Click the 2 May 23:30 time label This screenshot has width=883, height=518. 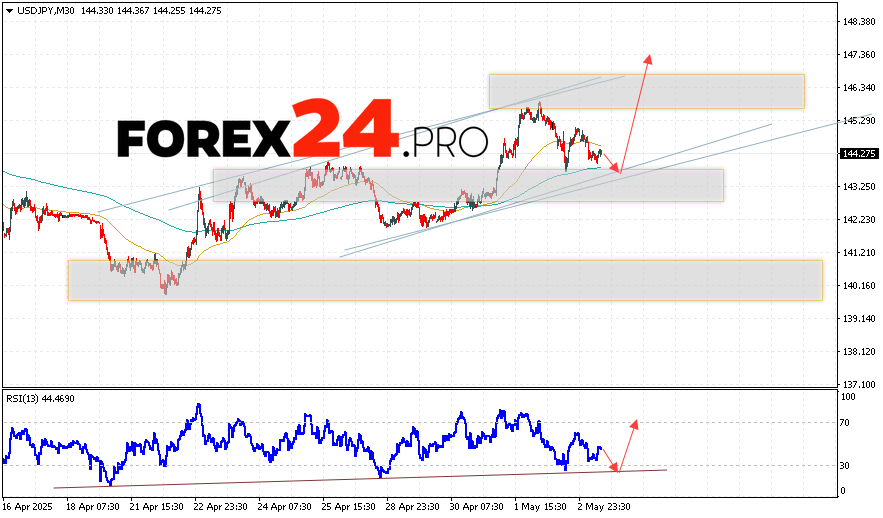tap(604, 507)
